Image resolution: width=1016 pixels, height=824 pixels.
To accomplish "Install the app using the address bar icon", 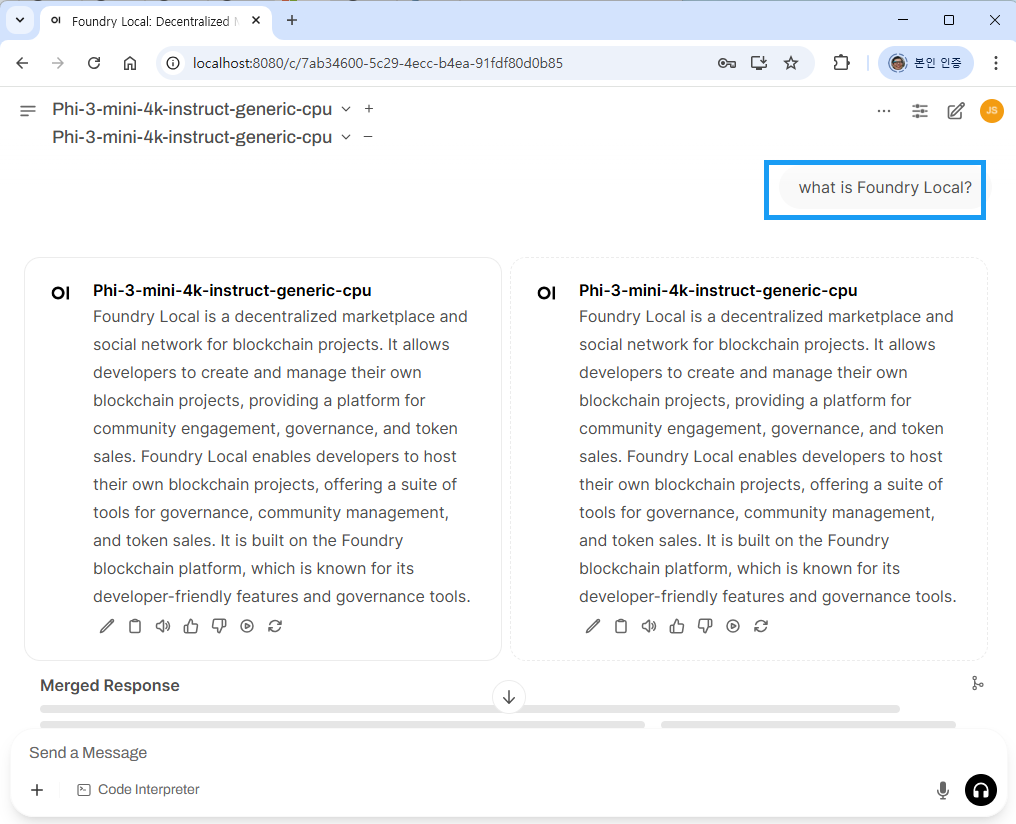I will (759, 63).
